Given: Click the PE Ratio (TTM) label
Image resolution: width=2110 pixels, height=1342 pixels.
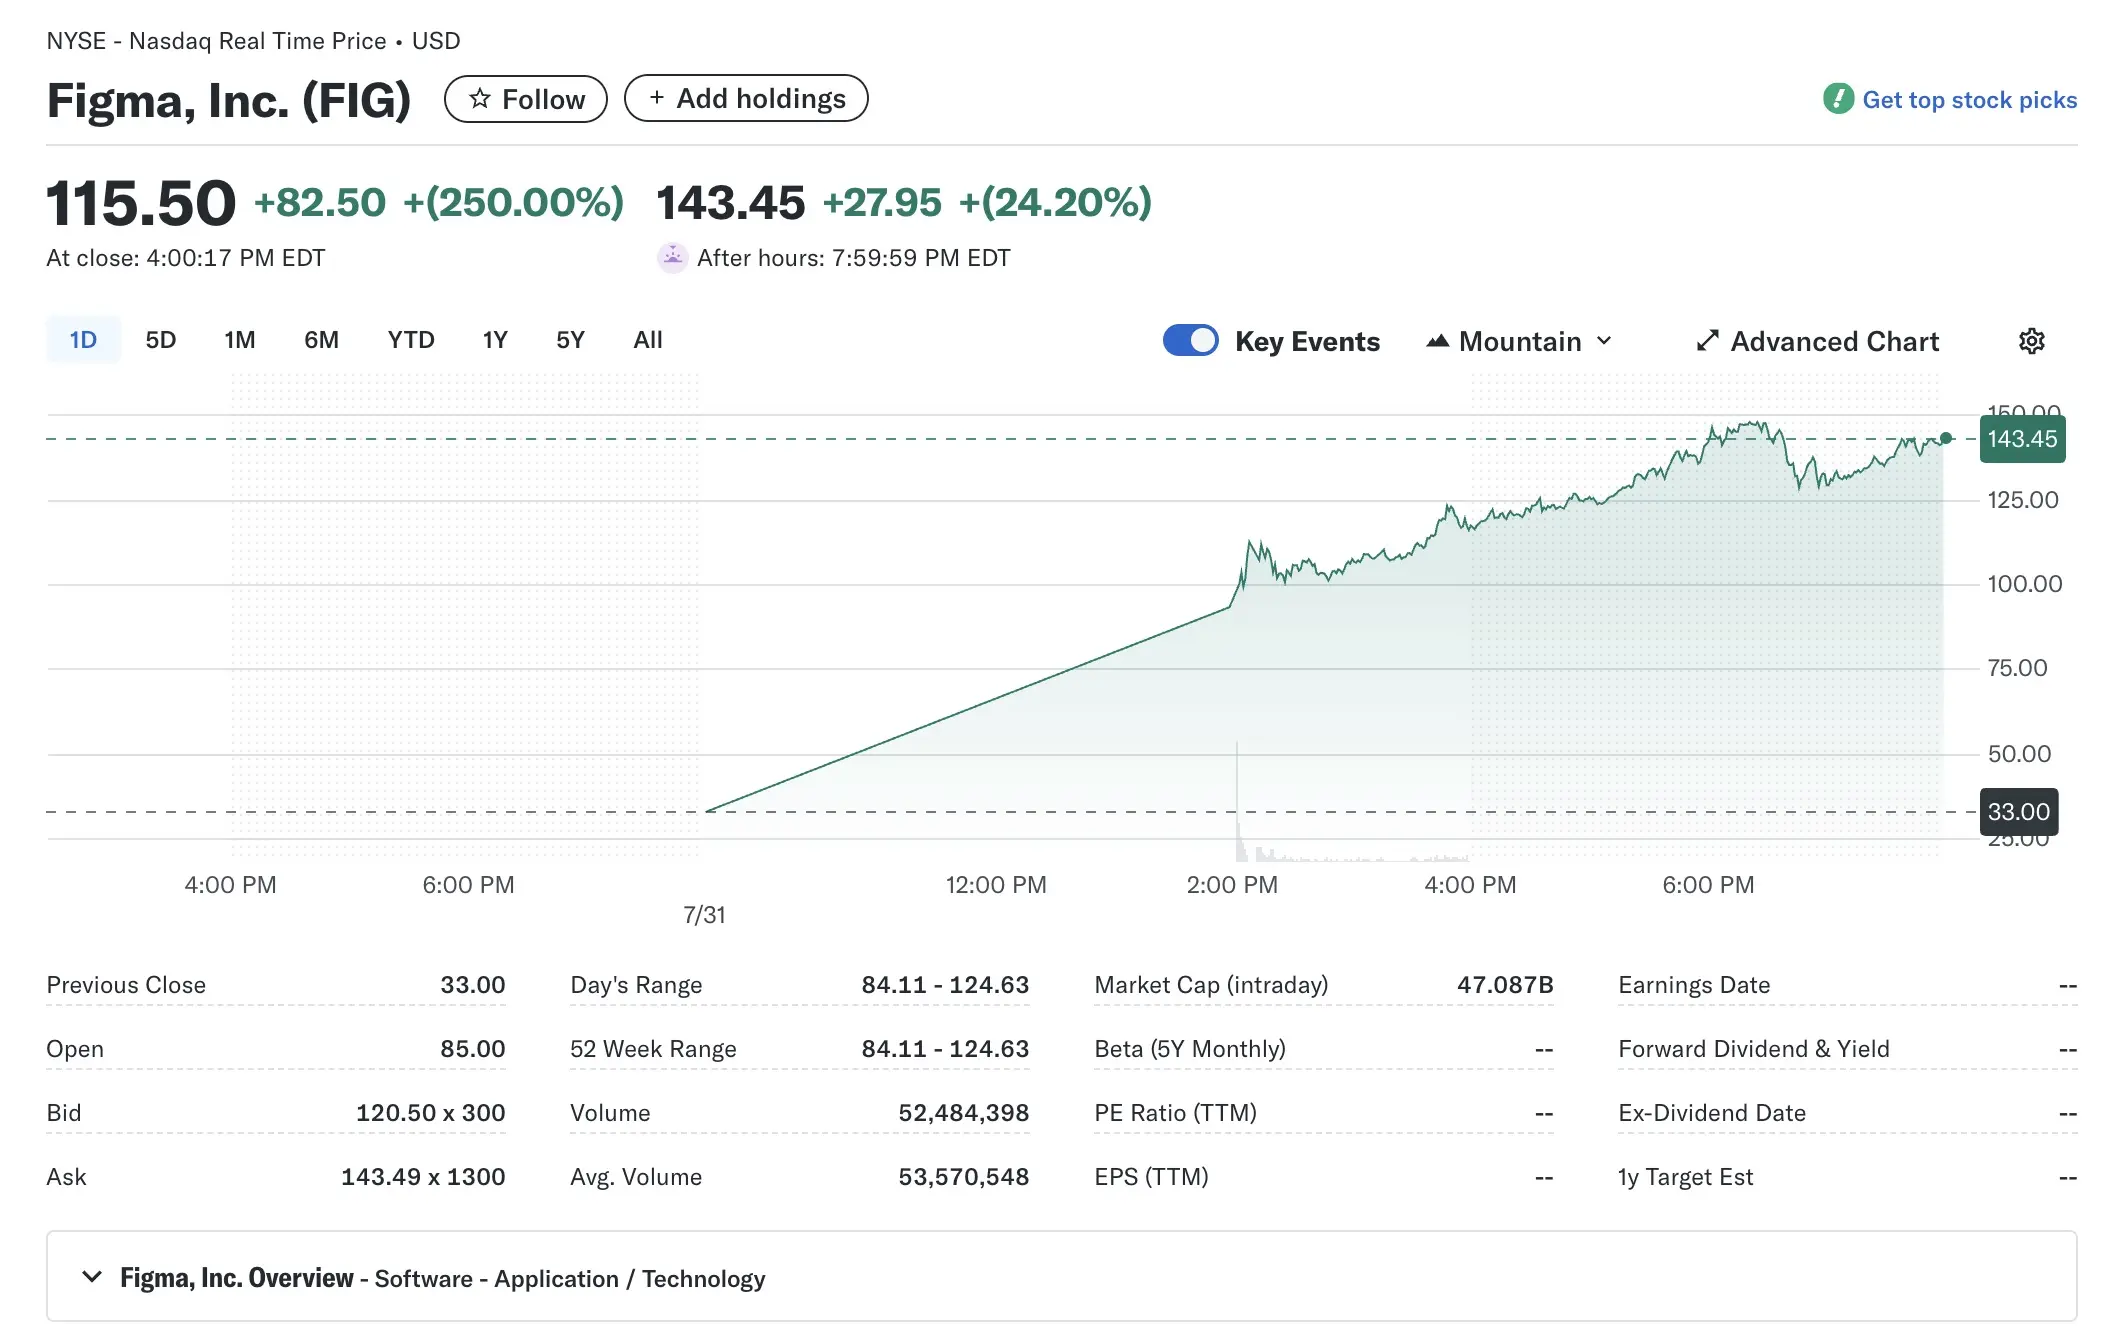Looking at the screenshot, I should click(x=1175, y=1112).
